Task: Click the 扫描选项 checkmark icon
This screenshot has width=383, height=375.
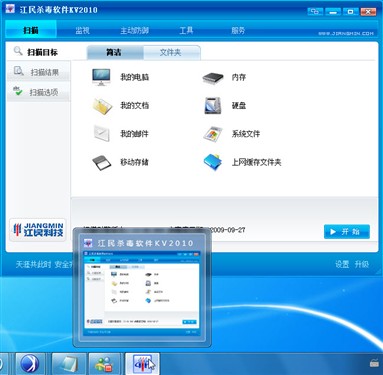Action: click(x=17, y=90)
